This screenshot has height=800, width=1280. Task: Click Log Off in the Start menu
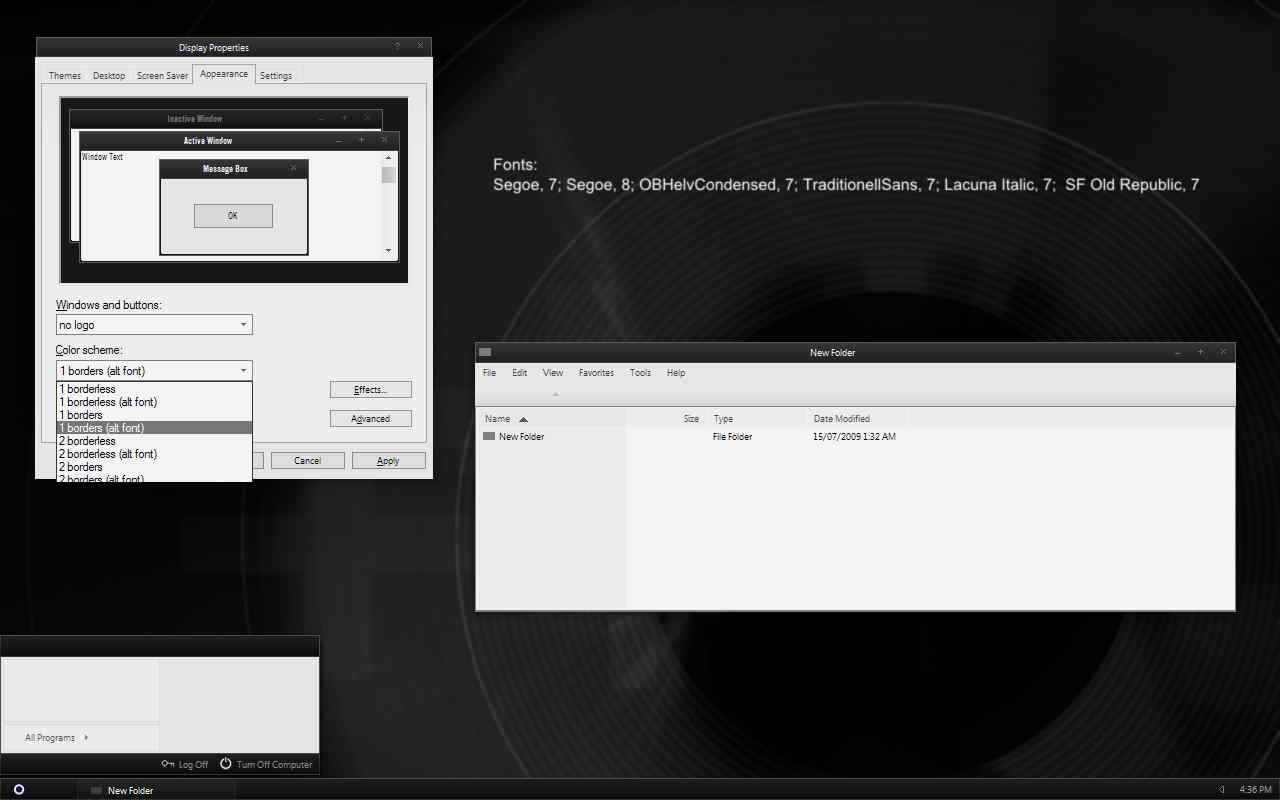pos(185,764)
